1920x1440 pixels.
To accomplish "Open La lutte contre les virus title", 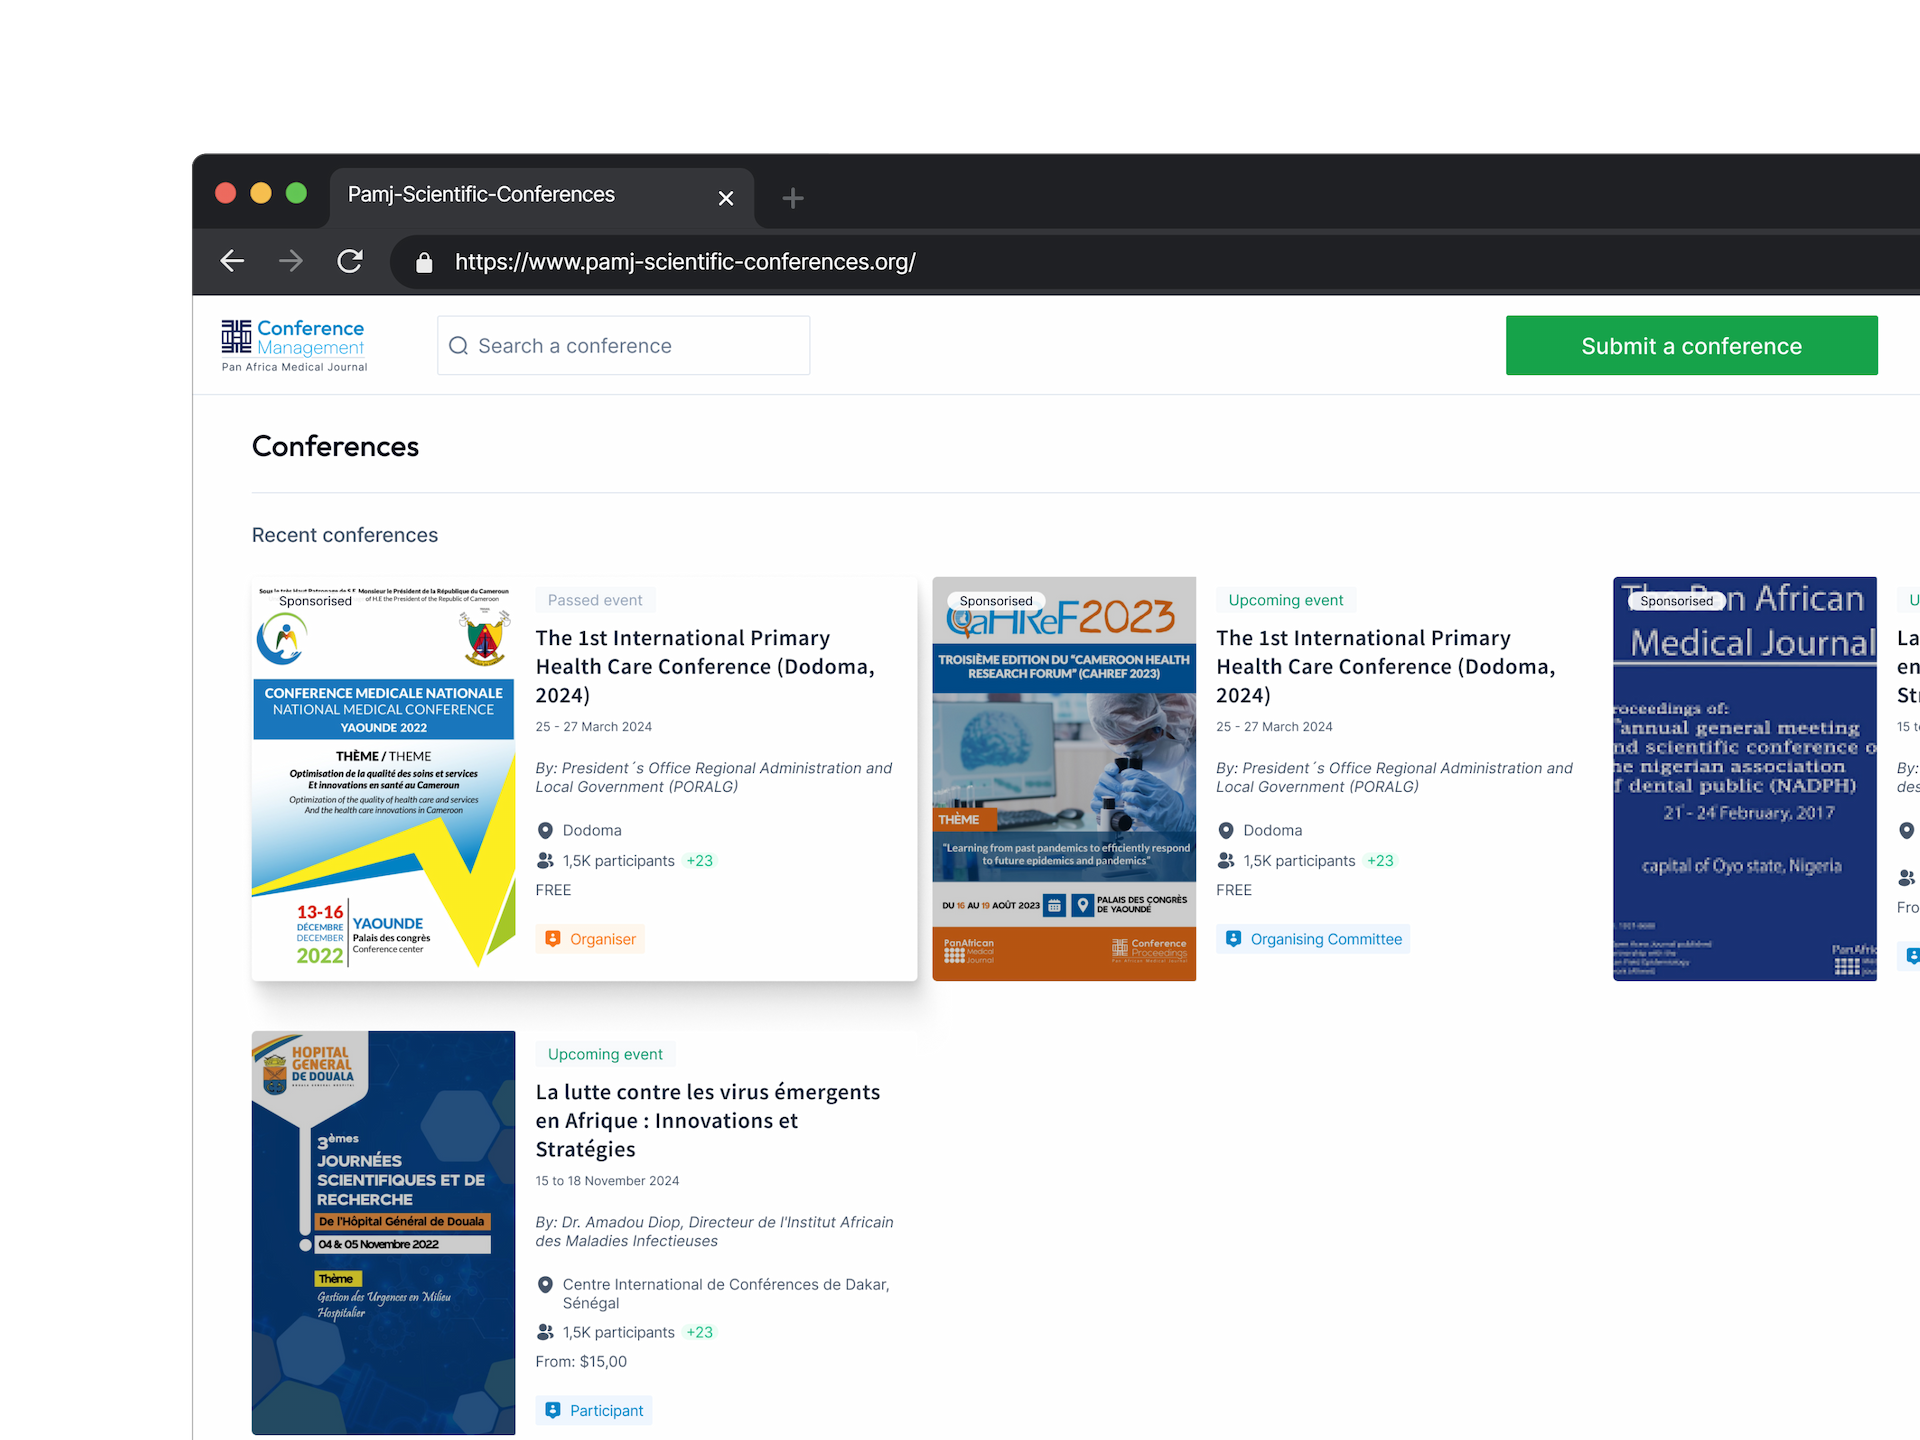I will [x=707, y=1120].
